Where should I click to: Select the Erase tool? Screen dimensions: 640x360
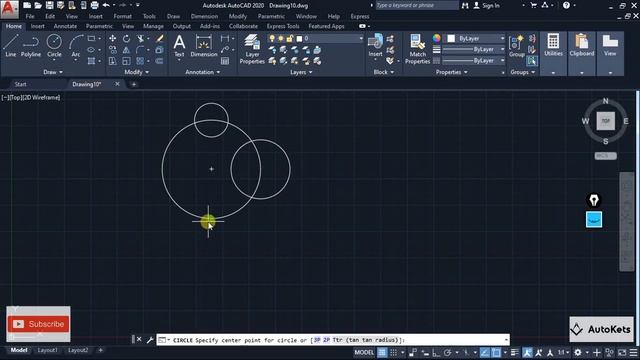pos(160,38)
